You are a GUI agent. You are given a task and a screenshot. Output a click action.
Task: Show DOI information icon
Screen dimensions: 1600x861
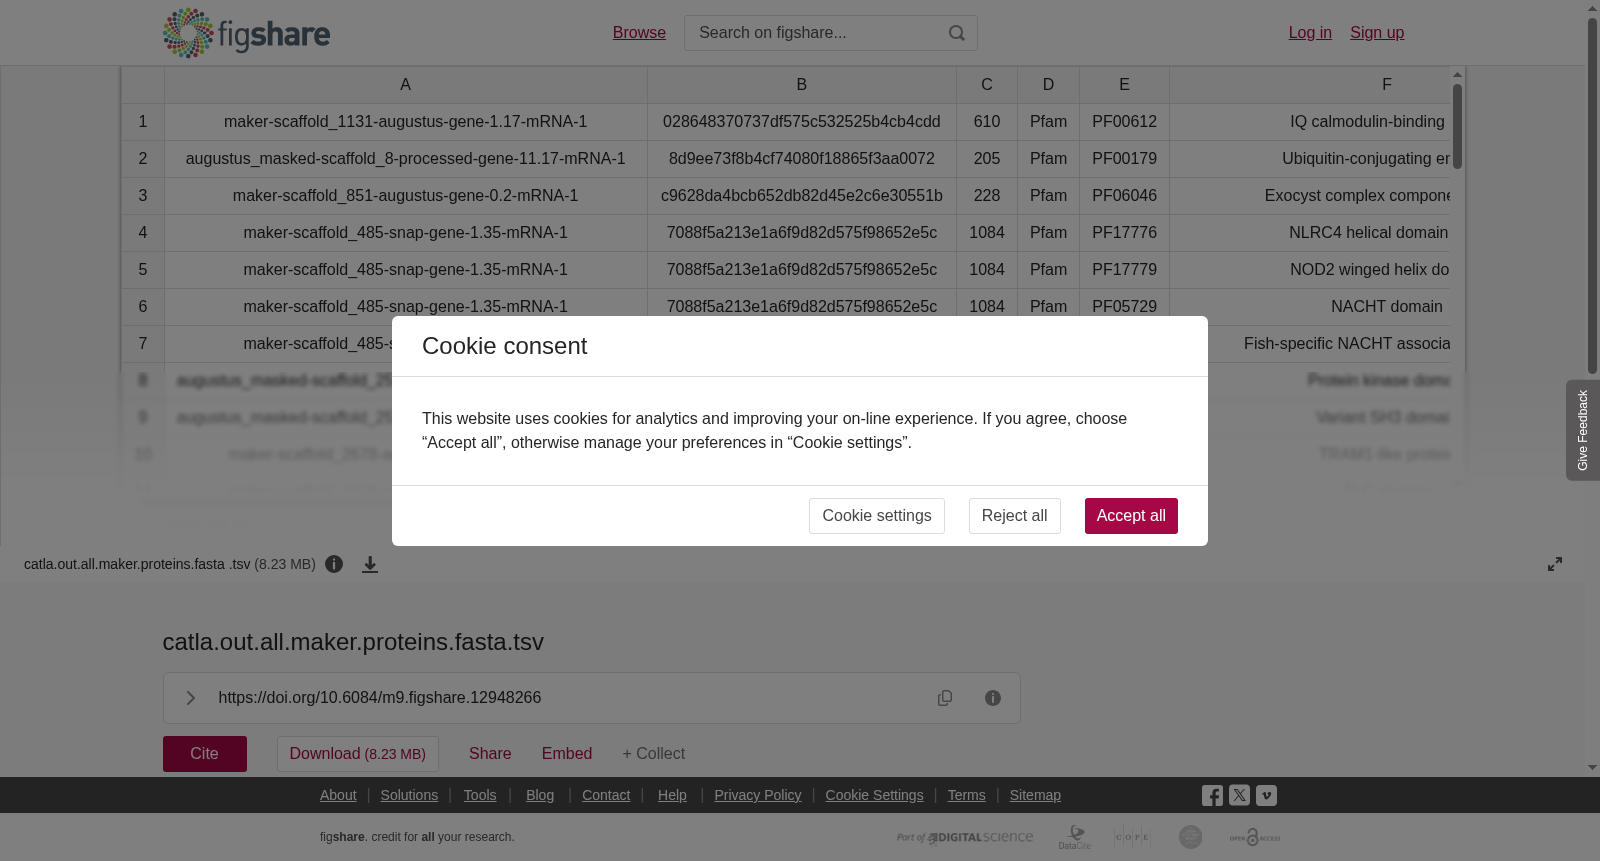(x=993, y=698)
